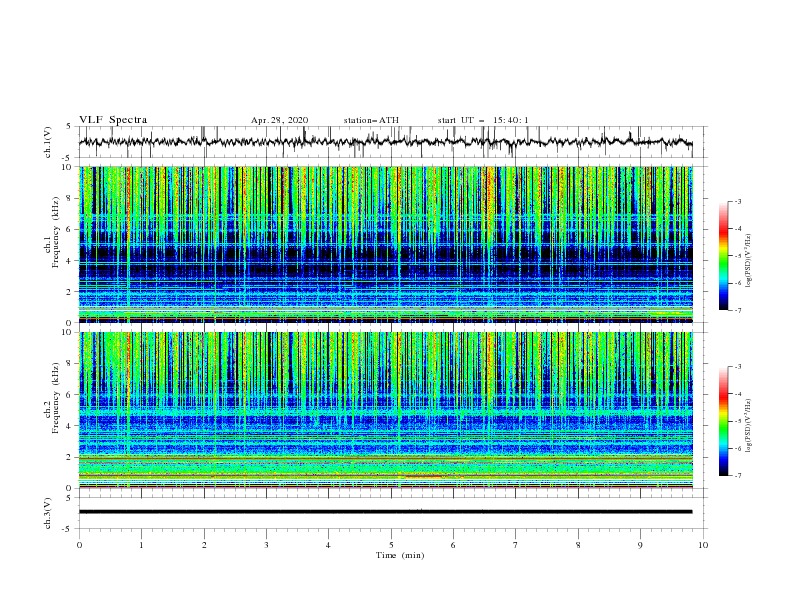Click the ch.1(V) waveform trace
This screenshot has width=792, height=612.
pyautogui.click(x=385, y=142)
